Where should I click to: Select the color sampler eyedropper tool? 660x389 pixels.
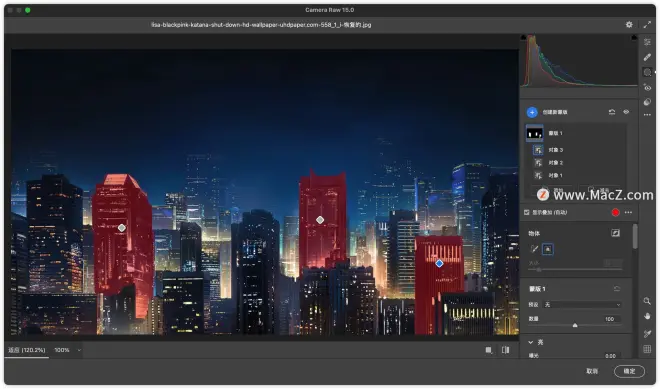coord(647,333)
